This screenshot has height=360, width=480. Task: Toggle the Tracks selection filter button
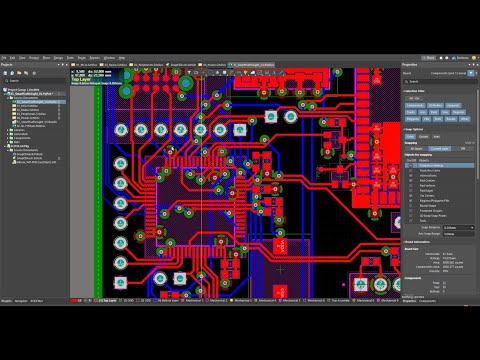pyautogui.click(x=411, y=112)
